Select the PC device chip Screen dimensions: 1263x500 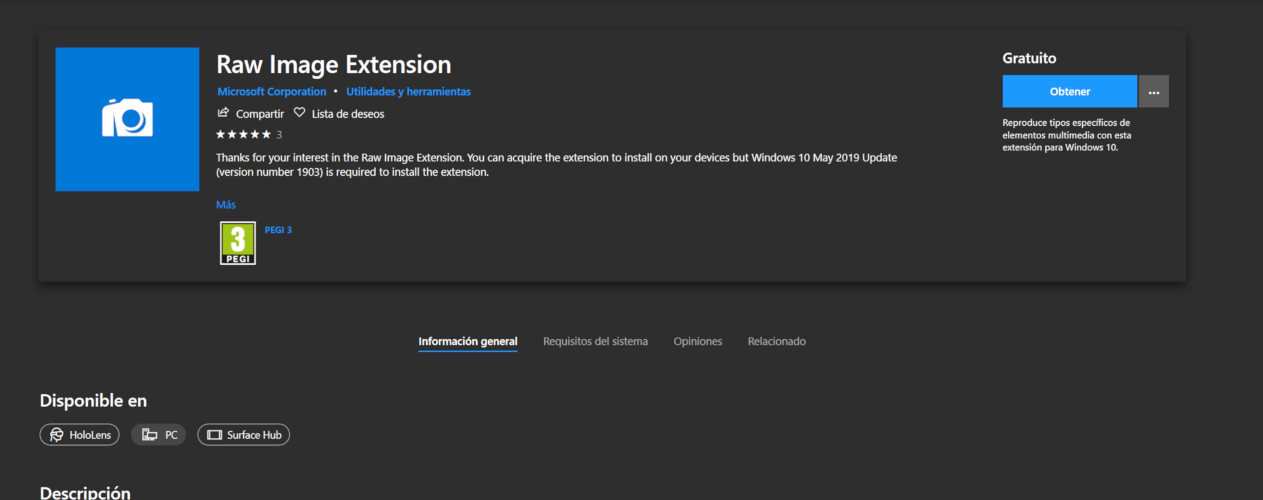pos(158,435)
